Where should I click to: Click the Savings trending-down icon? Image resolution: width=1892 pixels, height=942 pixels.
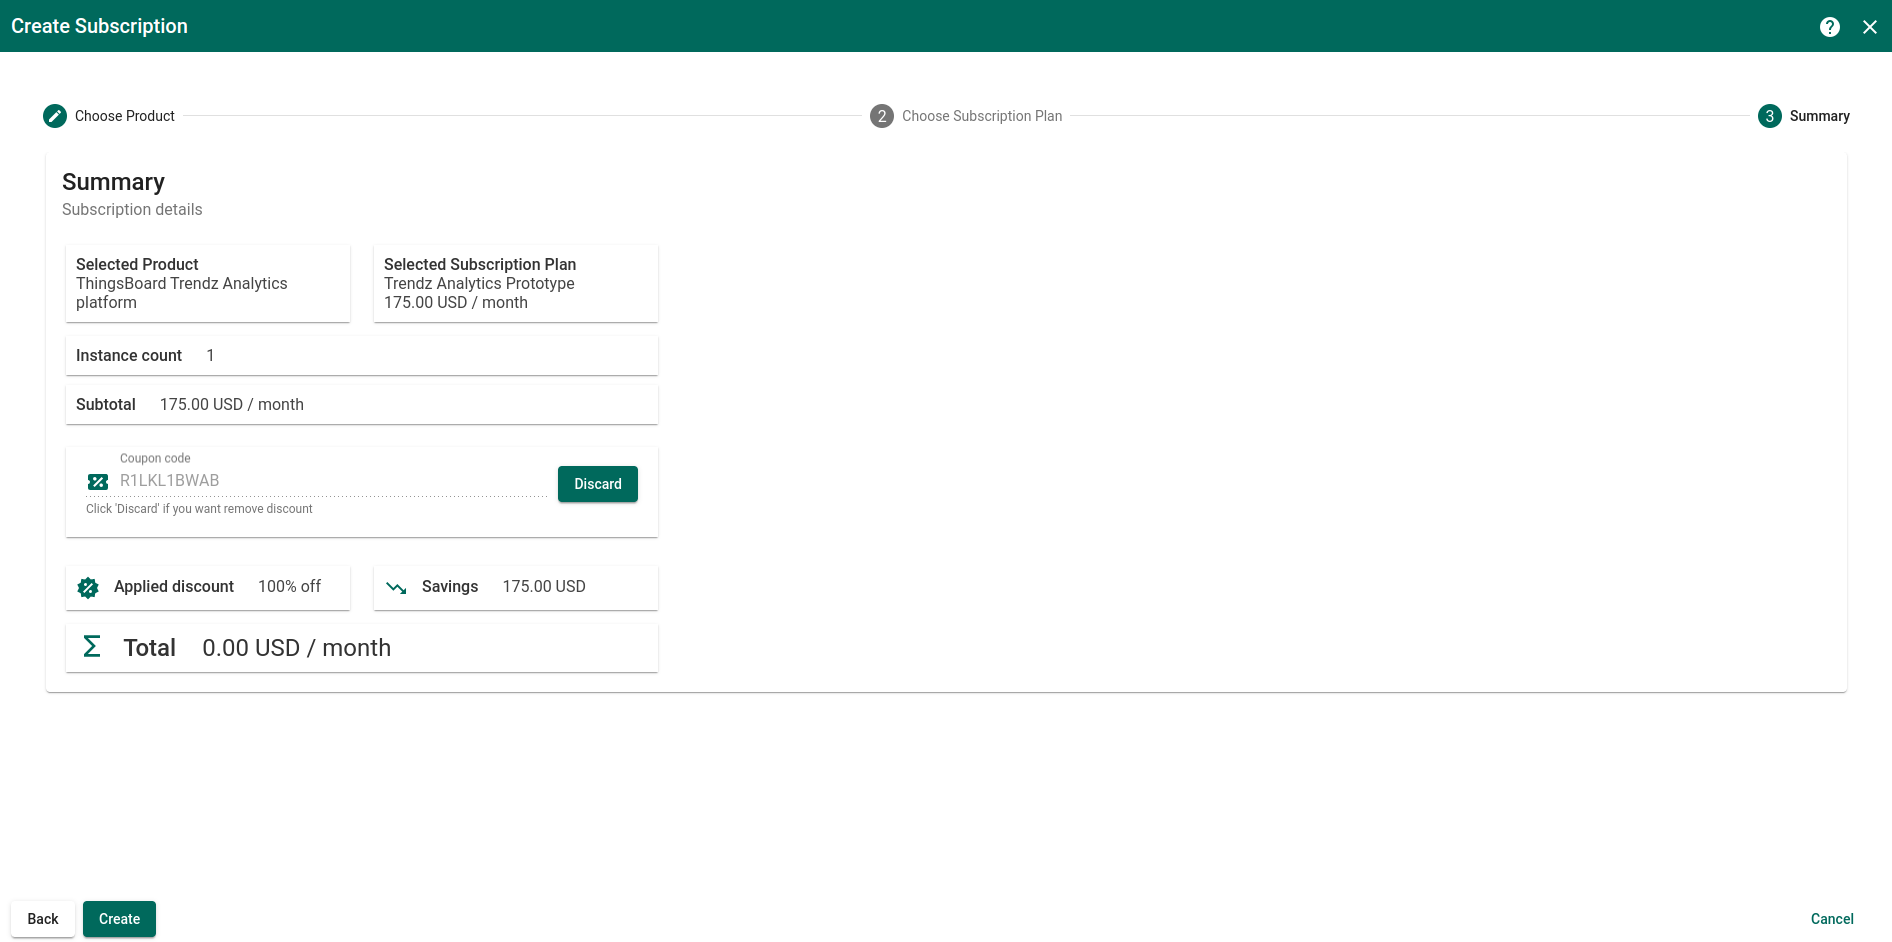click(396, 588)
